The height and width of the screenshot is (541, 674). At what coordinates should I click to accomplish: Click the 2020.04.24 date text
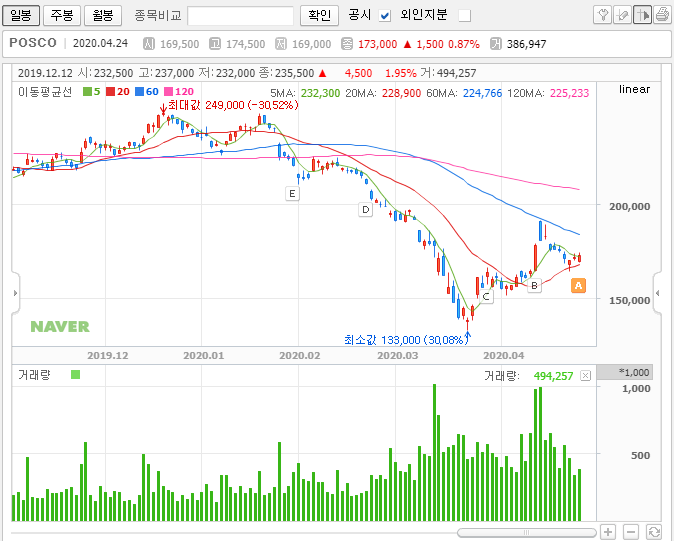[x=100, y=43]
